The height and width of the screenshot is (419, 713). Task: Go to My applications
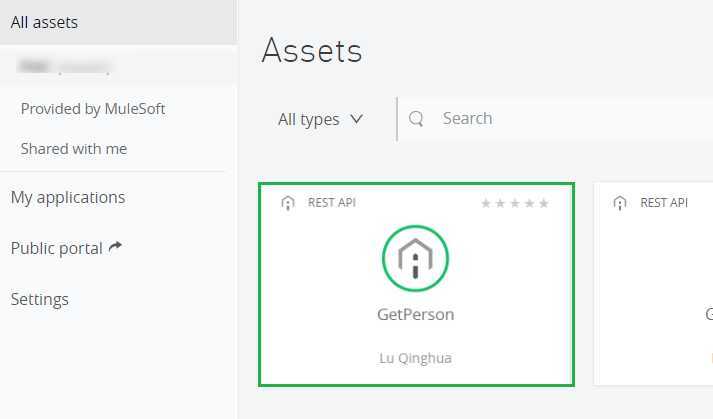point(68,197)
